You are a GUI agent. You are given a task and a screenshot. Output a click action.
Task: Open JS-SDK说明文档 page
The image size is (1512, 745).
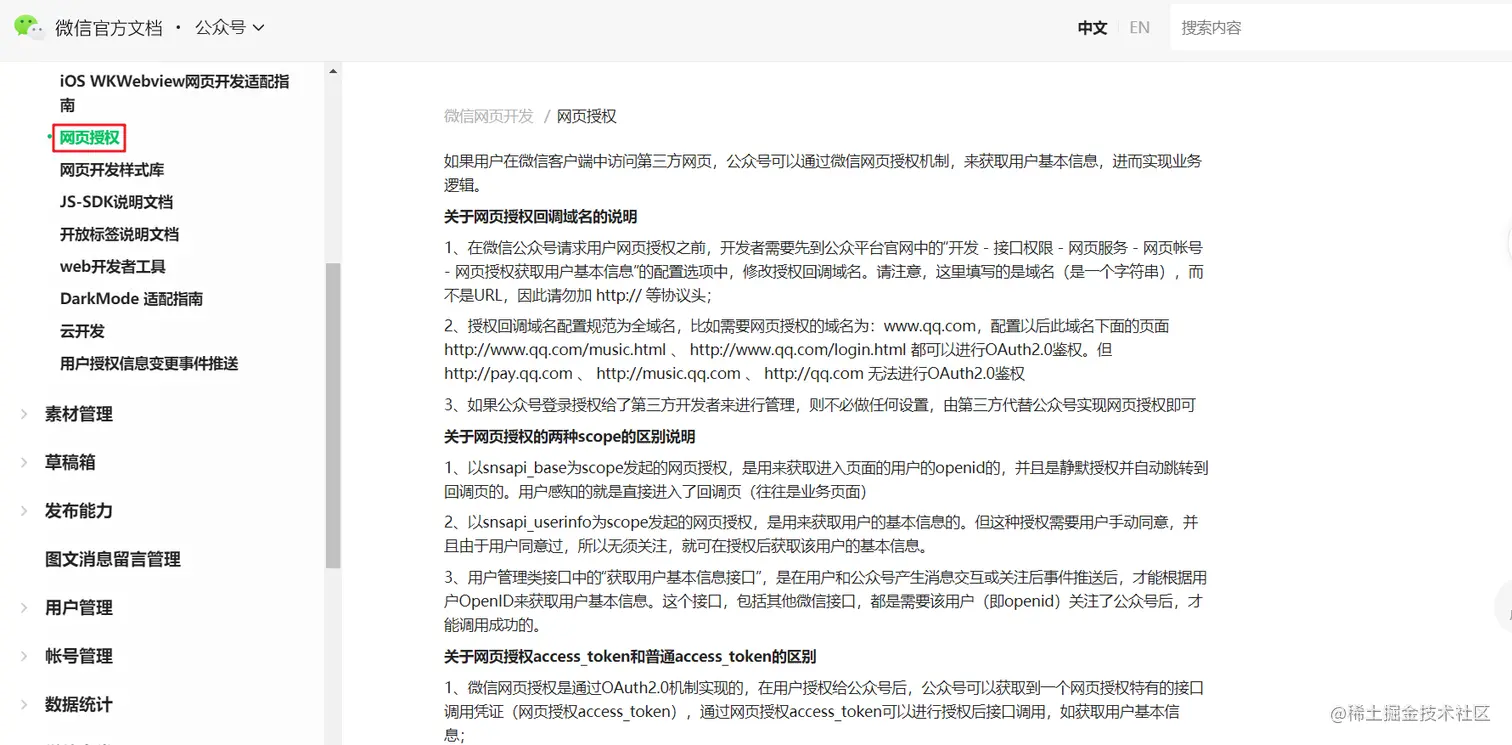click(116, 202)
